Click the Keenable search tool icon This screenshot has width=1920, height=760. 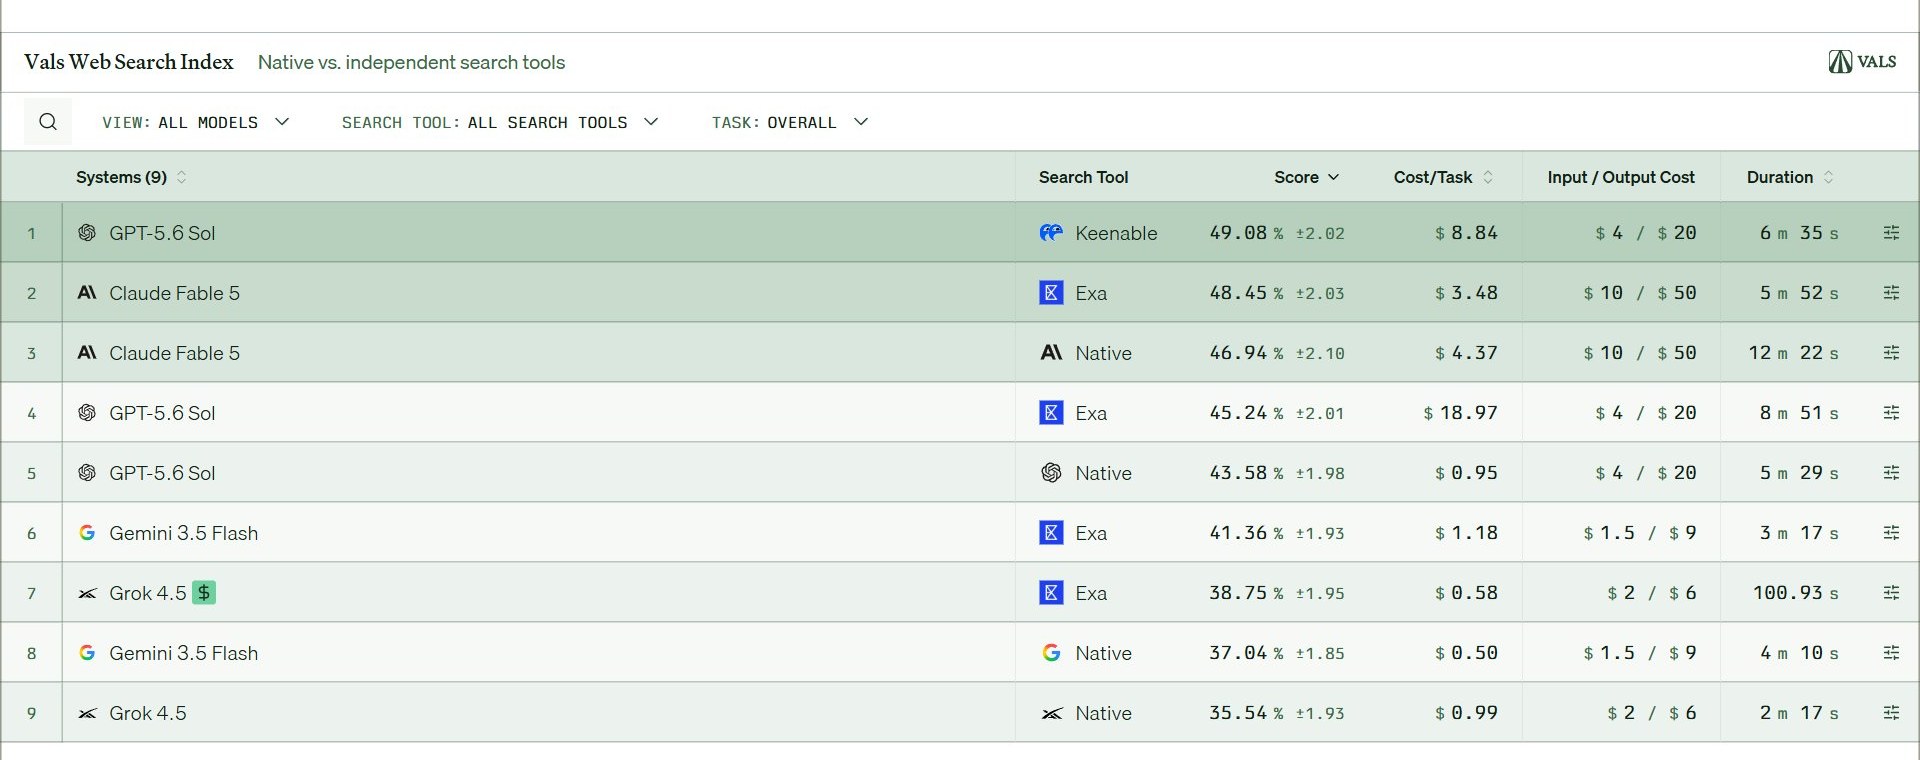coord(1051,233)
